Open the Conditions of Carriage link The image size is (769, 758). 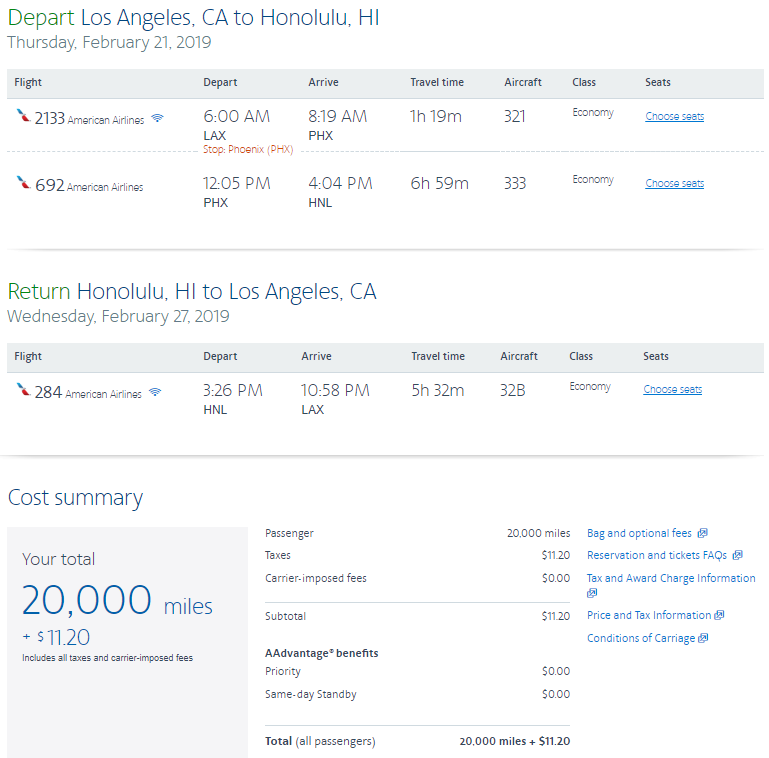640,638
